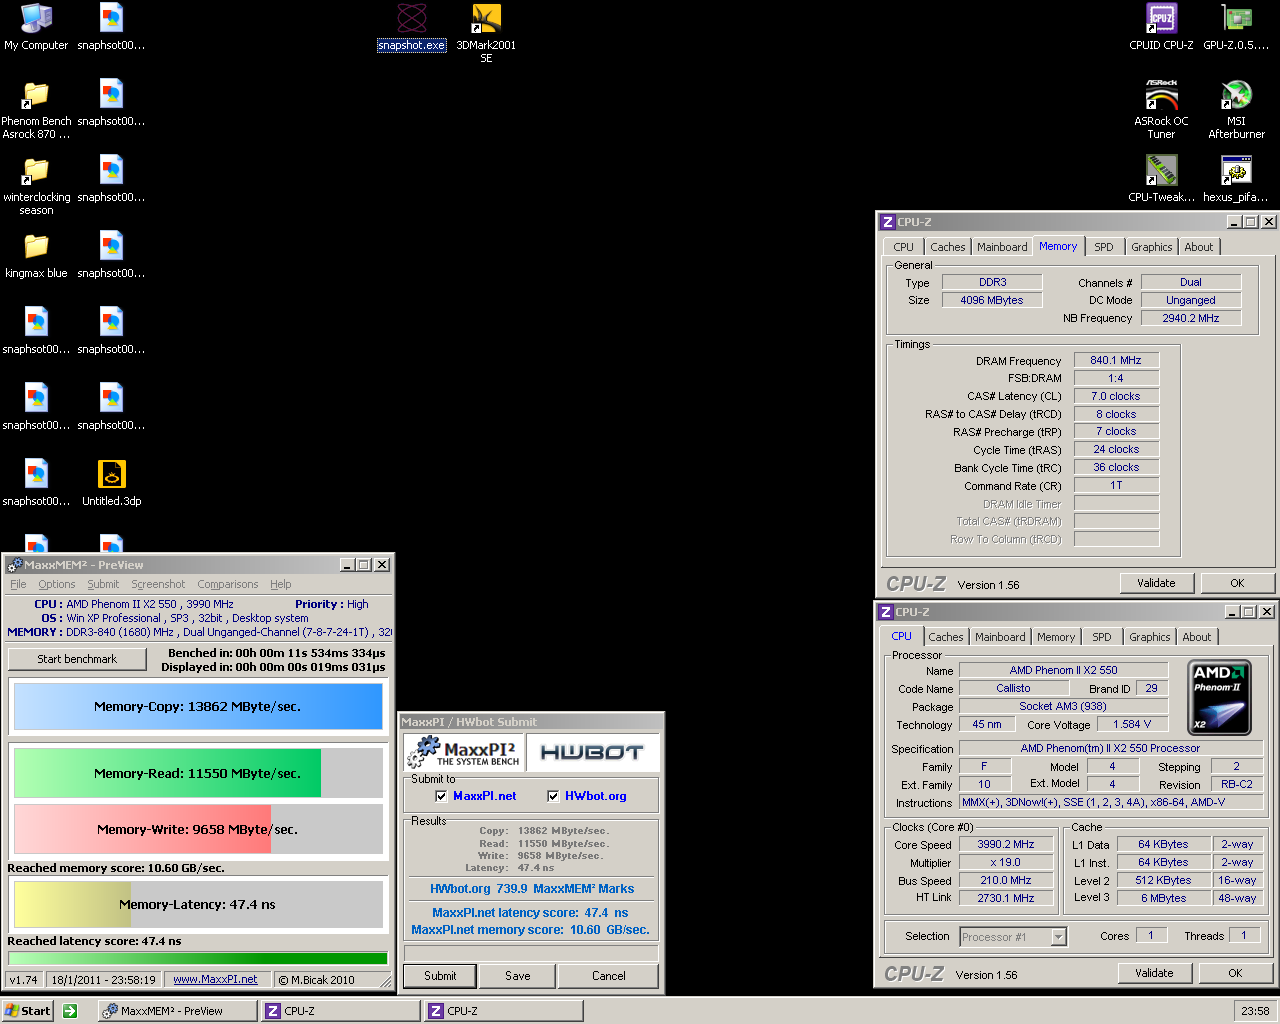This screenshot has height=1024, width=1280.
Task: Click Validate in the Memory CPU-Z window
Action: pos(1157,583)
